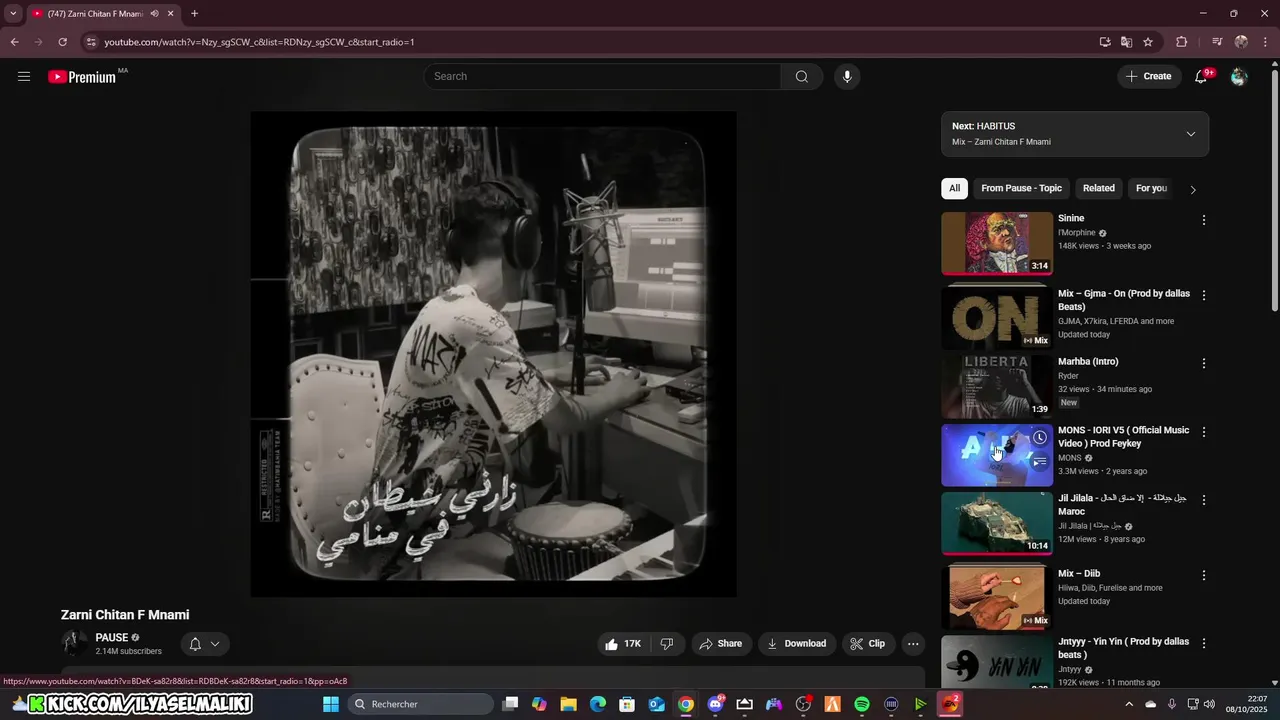Open options for Jntyyy - Yin Yin
Image resolution: width=1280 pixels, height=720 pixels.
(1204, 643)
